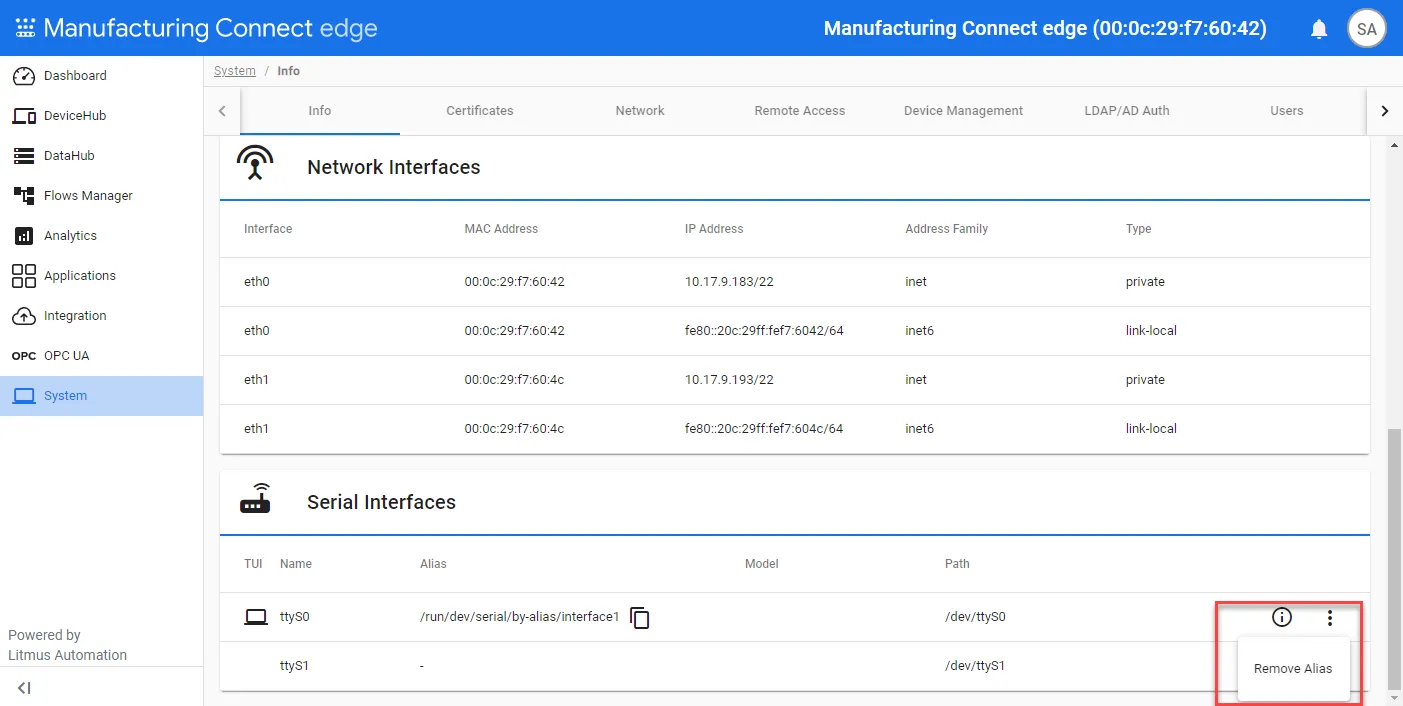Open Applications in the sidebar

pos(101,276)
